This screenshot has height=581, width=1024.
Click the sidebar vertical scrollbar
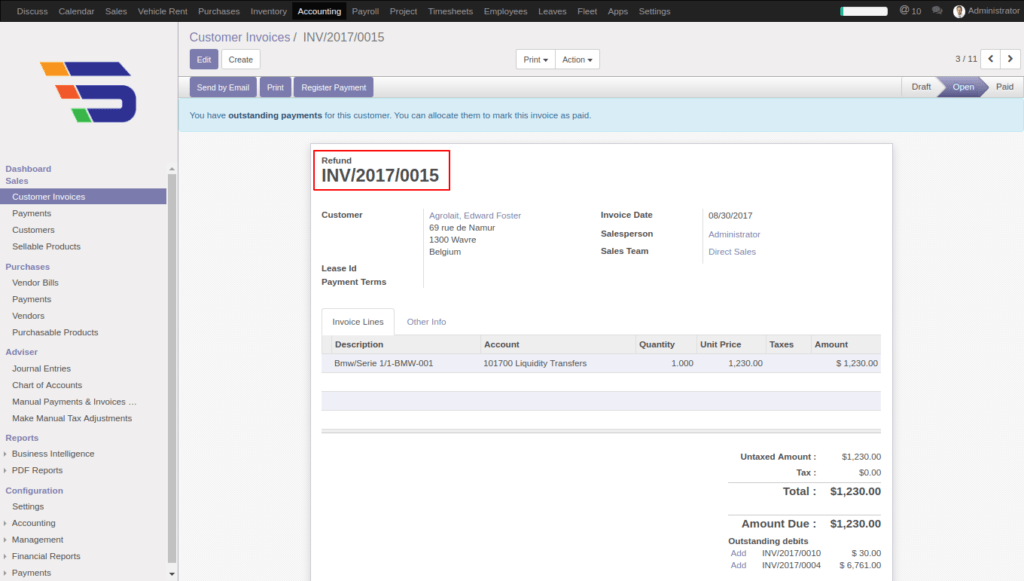pyautogui.click(x=172, y=366)
